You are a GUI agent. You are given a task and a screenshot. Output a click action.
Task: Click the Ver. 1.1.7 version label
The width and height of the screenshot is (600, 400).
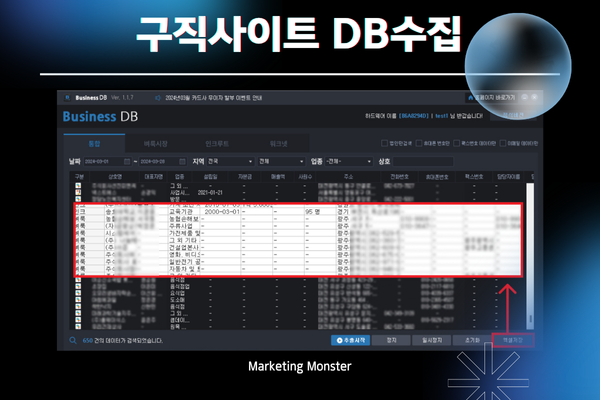click(x=122, y=98)
